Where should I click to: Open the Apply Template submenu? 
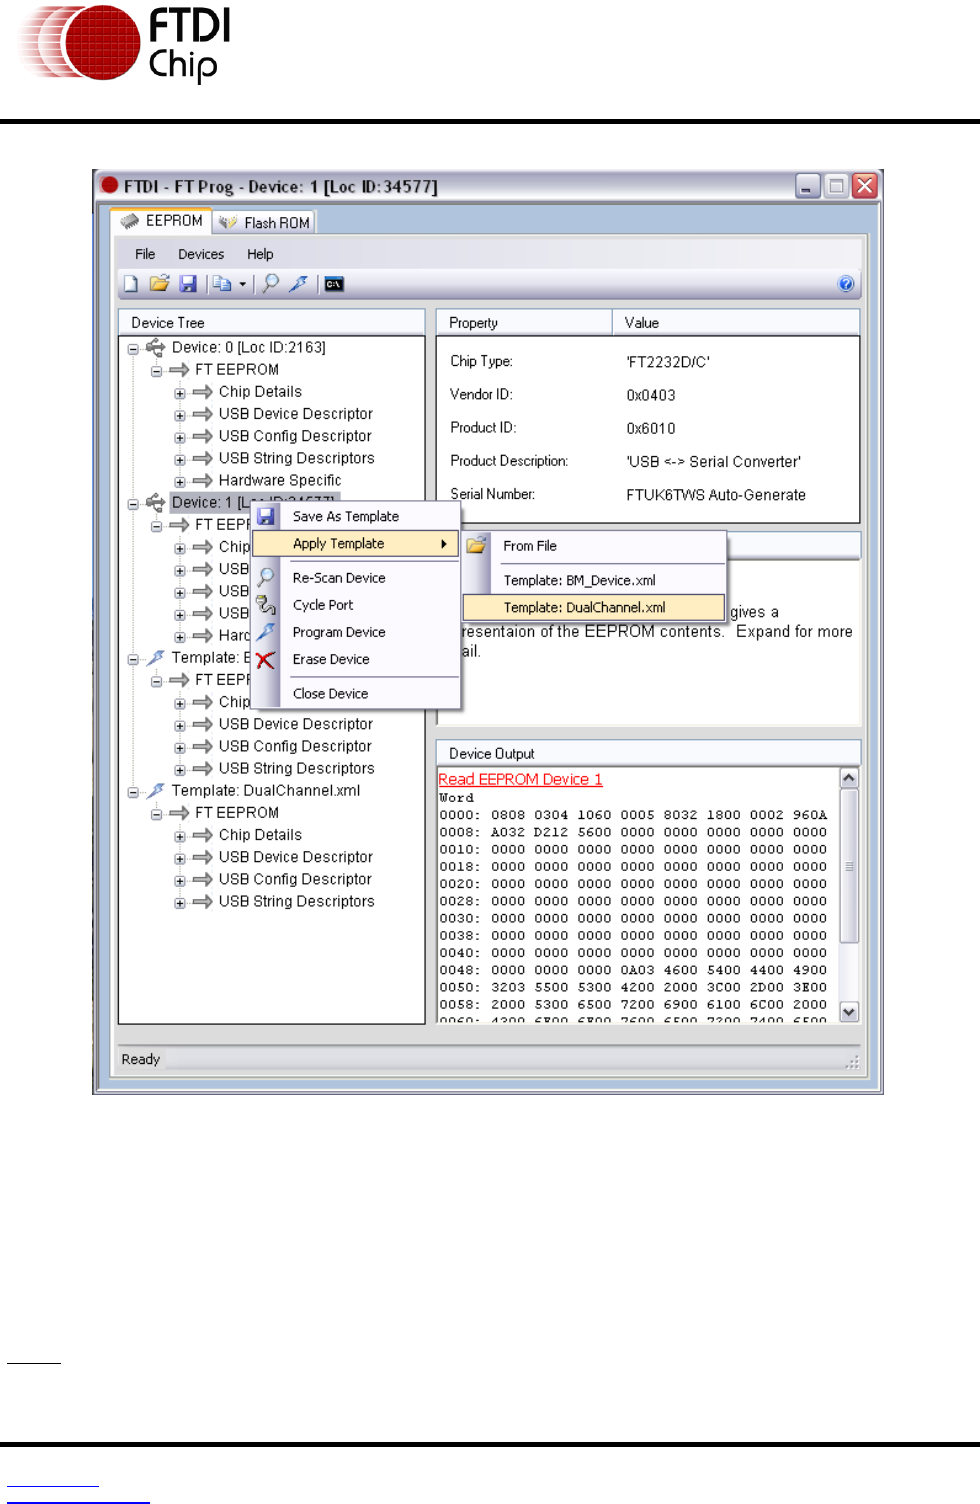[356, 543]
